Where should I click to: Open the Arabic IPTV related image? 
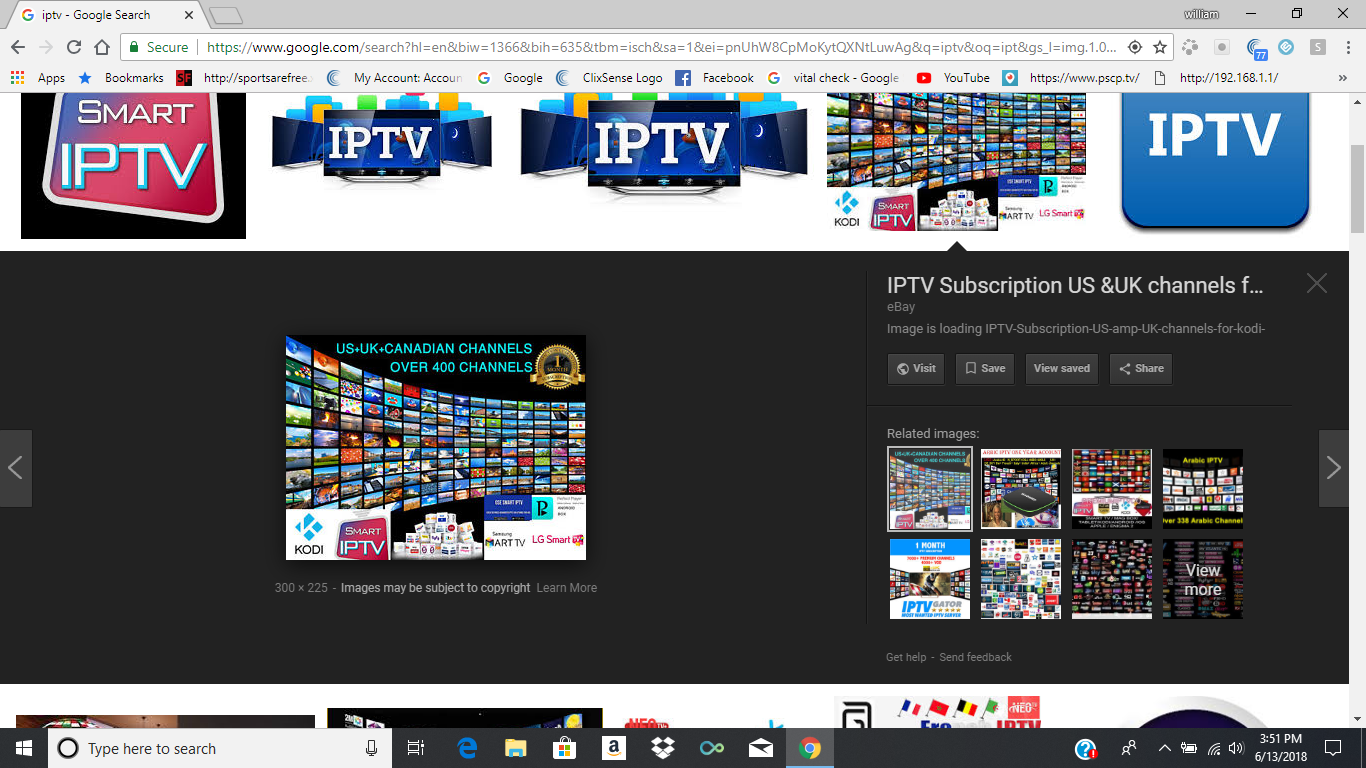pyautogui.click(x=1202, y=489)
